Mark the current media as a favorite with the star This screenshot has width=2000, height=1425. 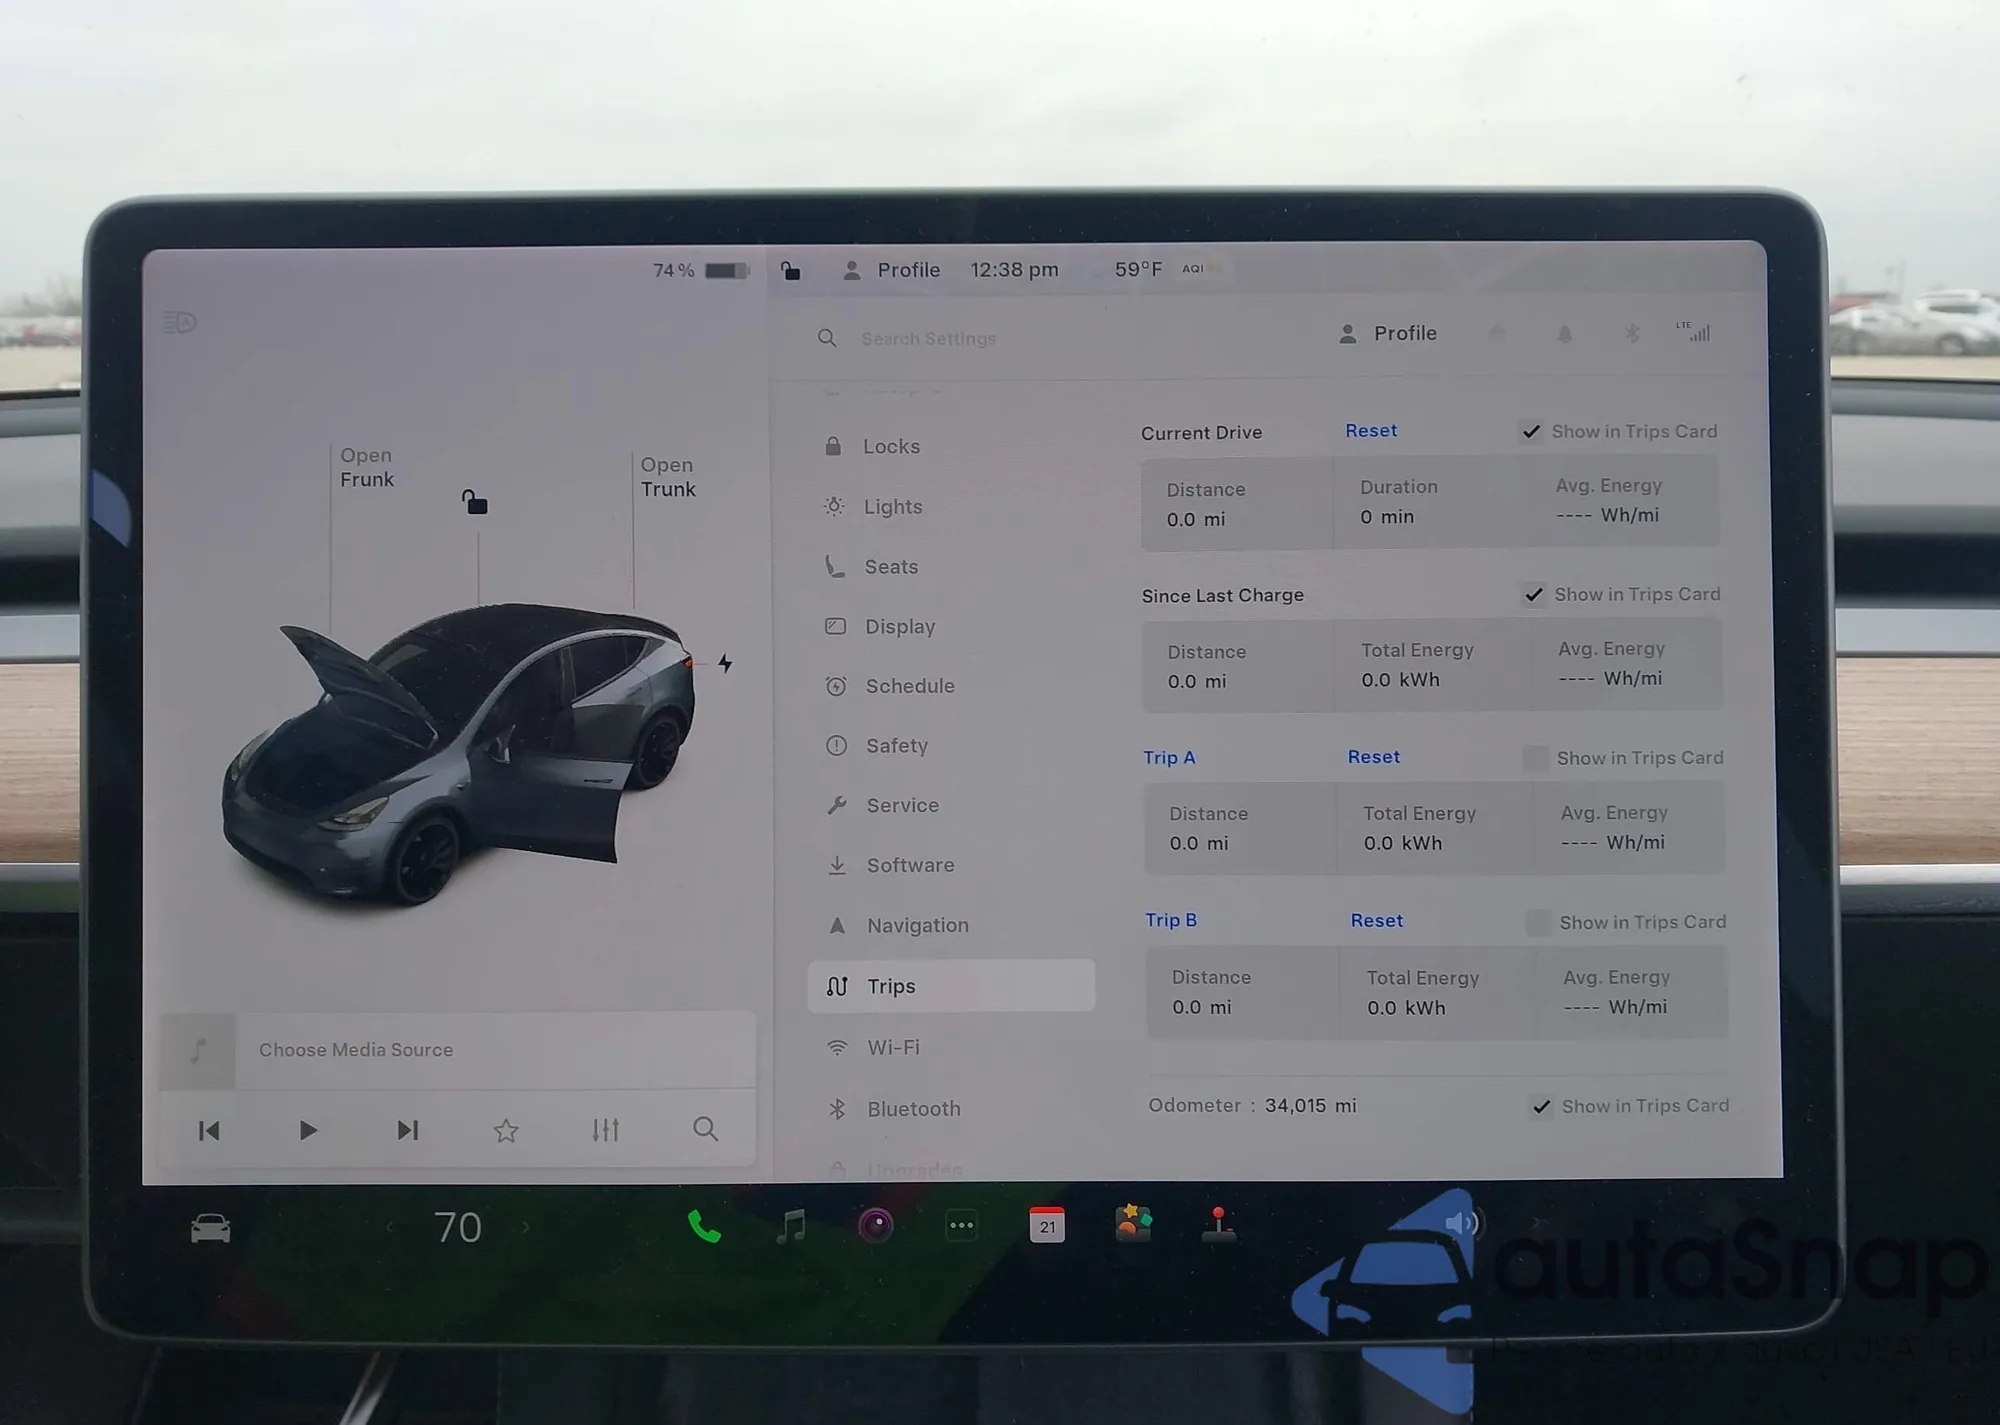coord(506,1131)
